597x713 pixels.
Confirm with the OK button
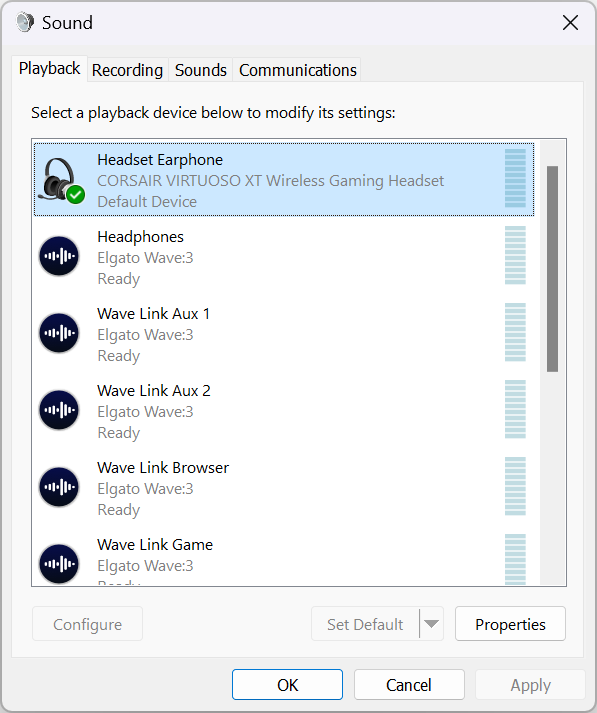coord(287,684)
